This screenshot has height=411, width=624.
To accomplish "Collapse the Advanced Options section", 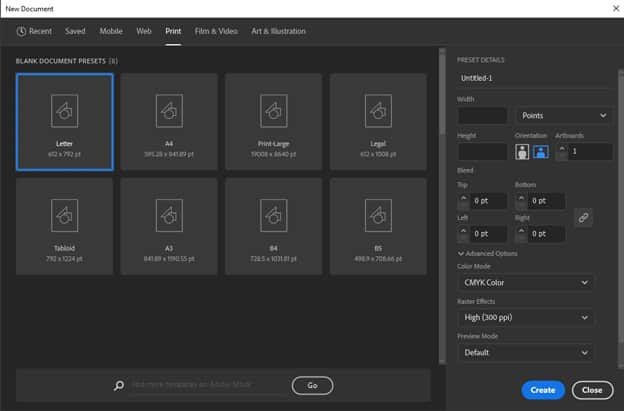I will pyautogui.click(x=488, y=253).
